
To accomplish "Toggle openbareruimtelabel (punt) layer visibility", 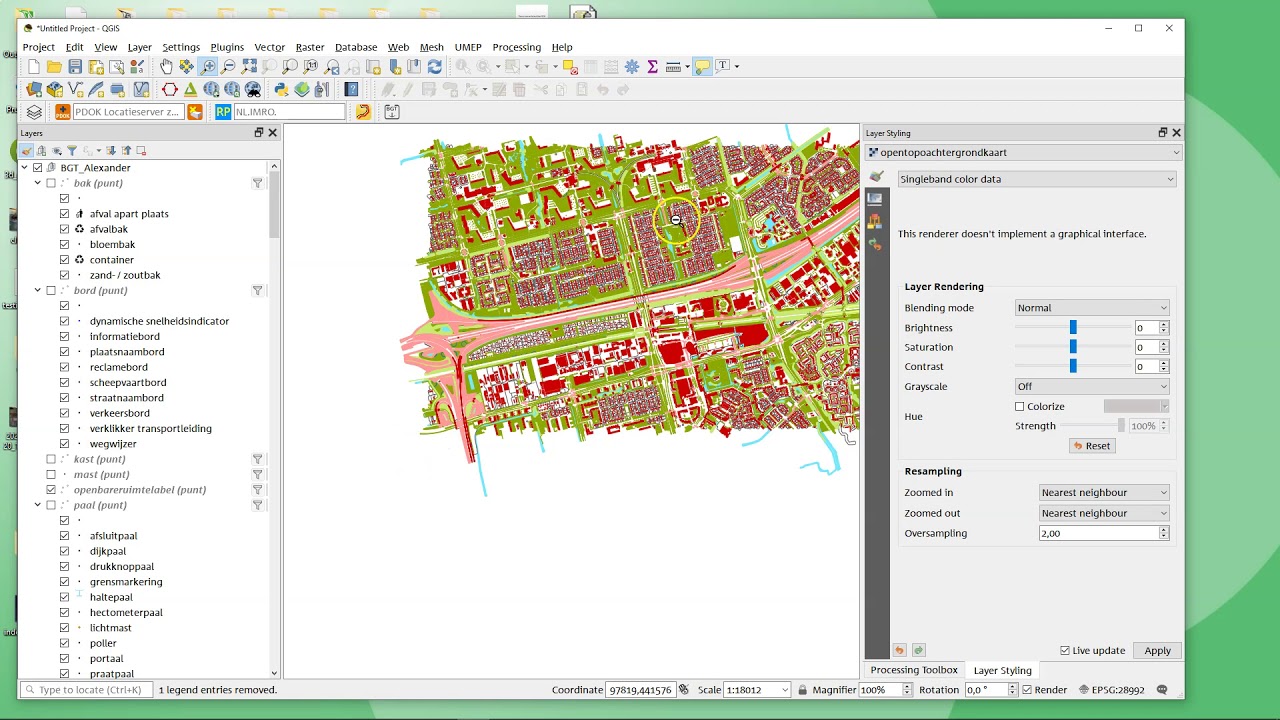I will pyautogui.click(x=51, y=490).
